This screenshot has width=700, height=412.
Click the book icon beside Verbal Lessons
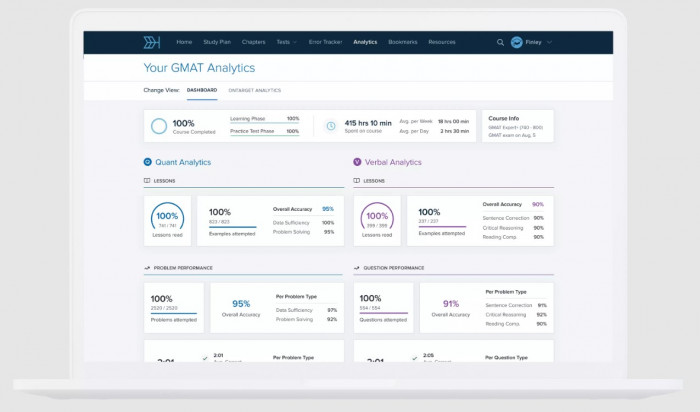(356, 181)
